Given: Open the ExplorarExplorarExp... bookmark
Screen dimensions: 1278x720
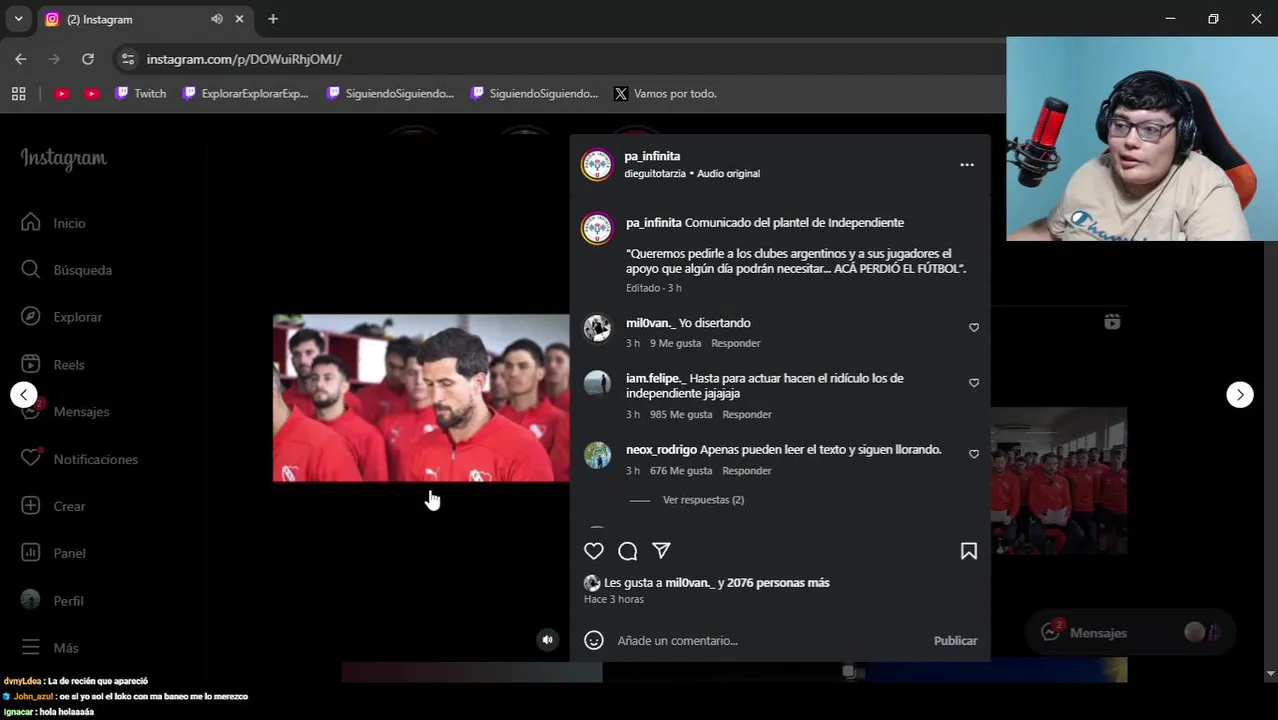Looking at the screenshot, I should tap(246, 93).
